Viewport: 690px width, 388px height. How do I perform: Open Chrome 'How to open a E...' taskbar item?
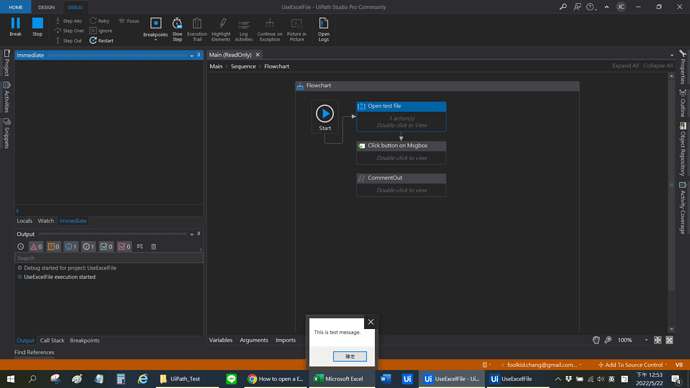tap(276, 379)
